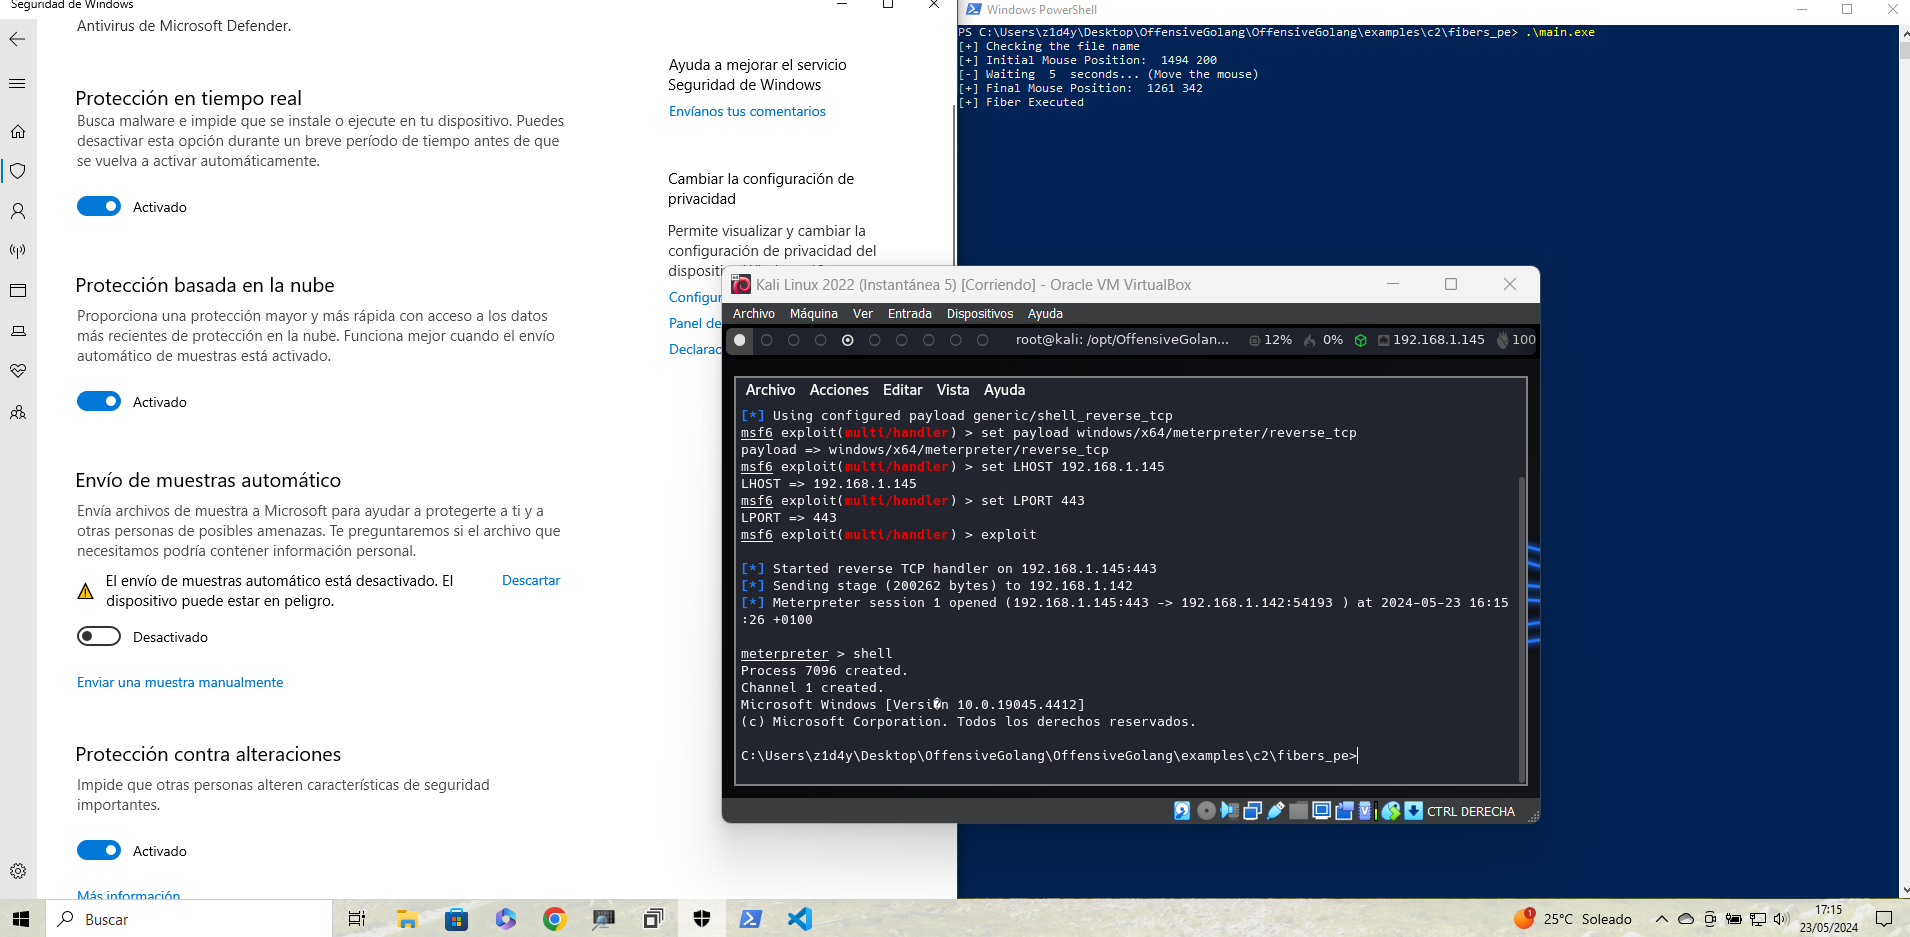
Task: Open Microsoft Store from the taskbar
Action: point(456,919)
